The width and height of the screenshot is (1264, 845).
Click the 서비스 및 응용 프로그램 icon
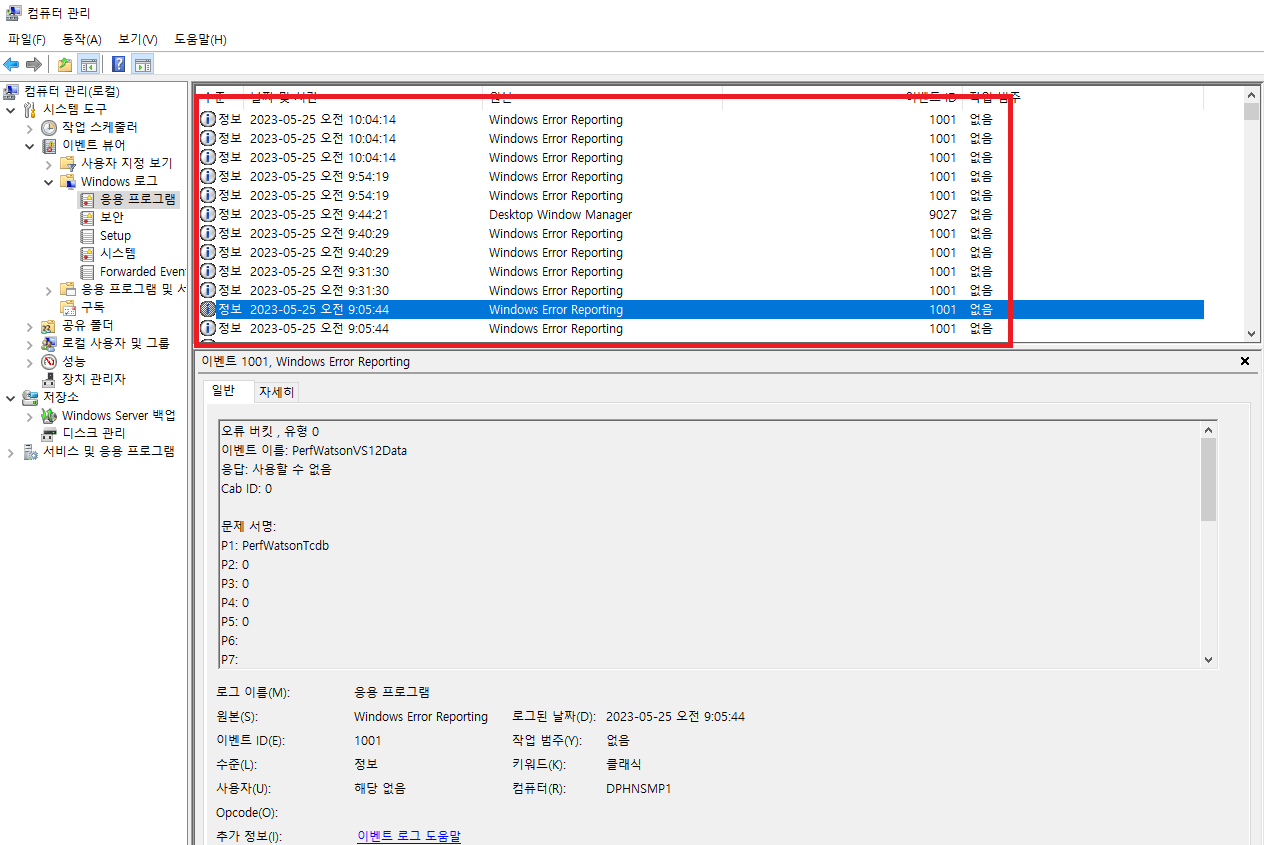click(30, 451)
